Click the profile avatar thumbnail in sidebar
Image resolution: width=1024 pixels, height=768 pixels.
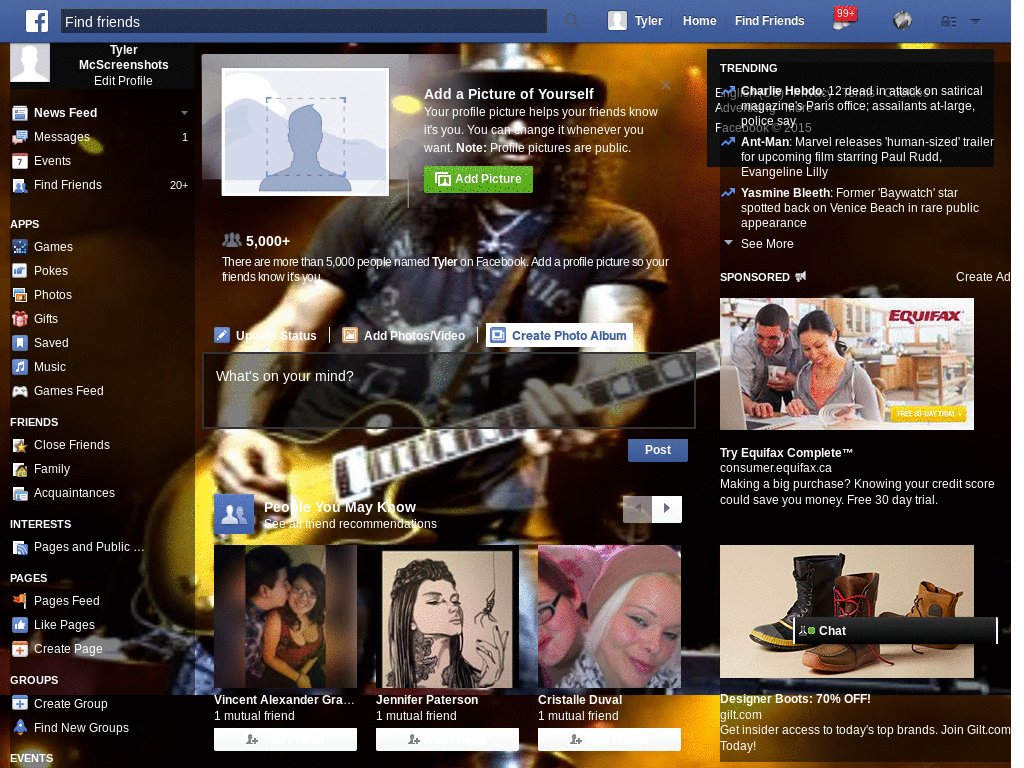[x=30, y=62]
